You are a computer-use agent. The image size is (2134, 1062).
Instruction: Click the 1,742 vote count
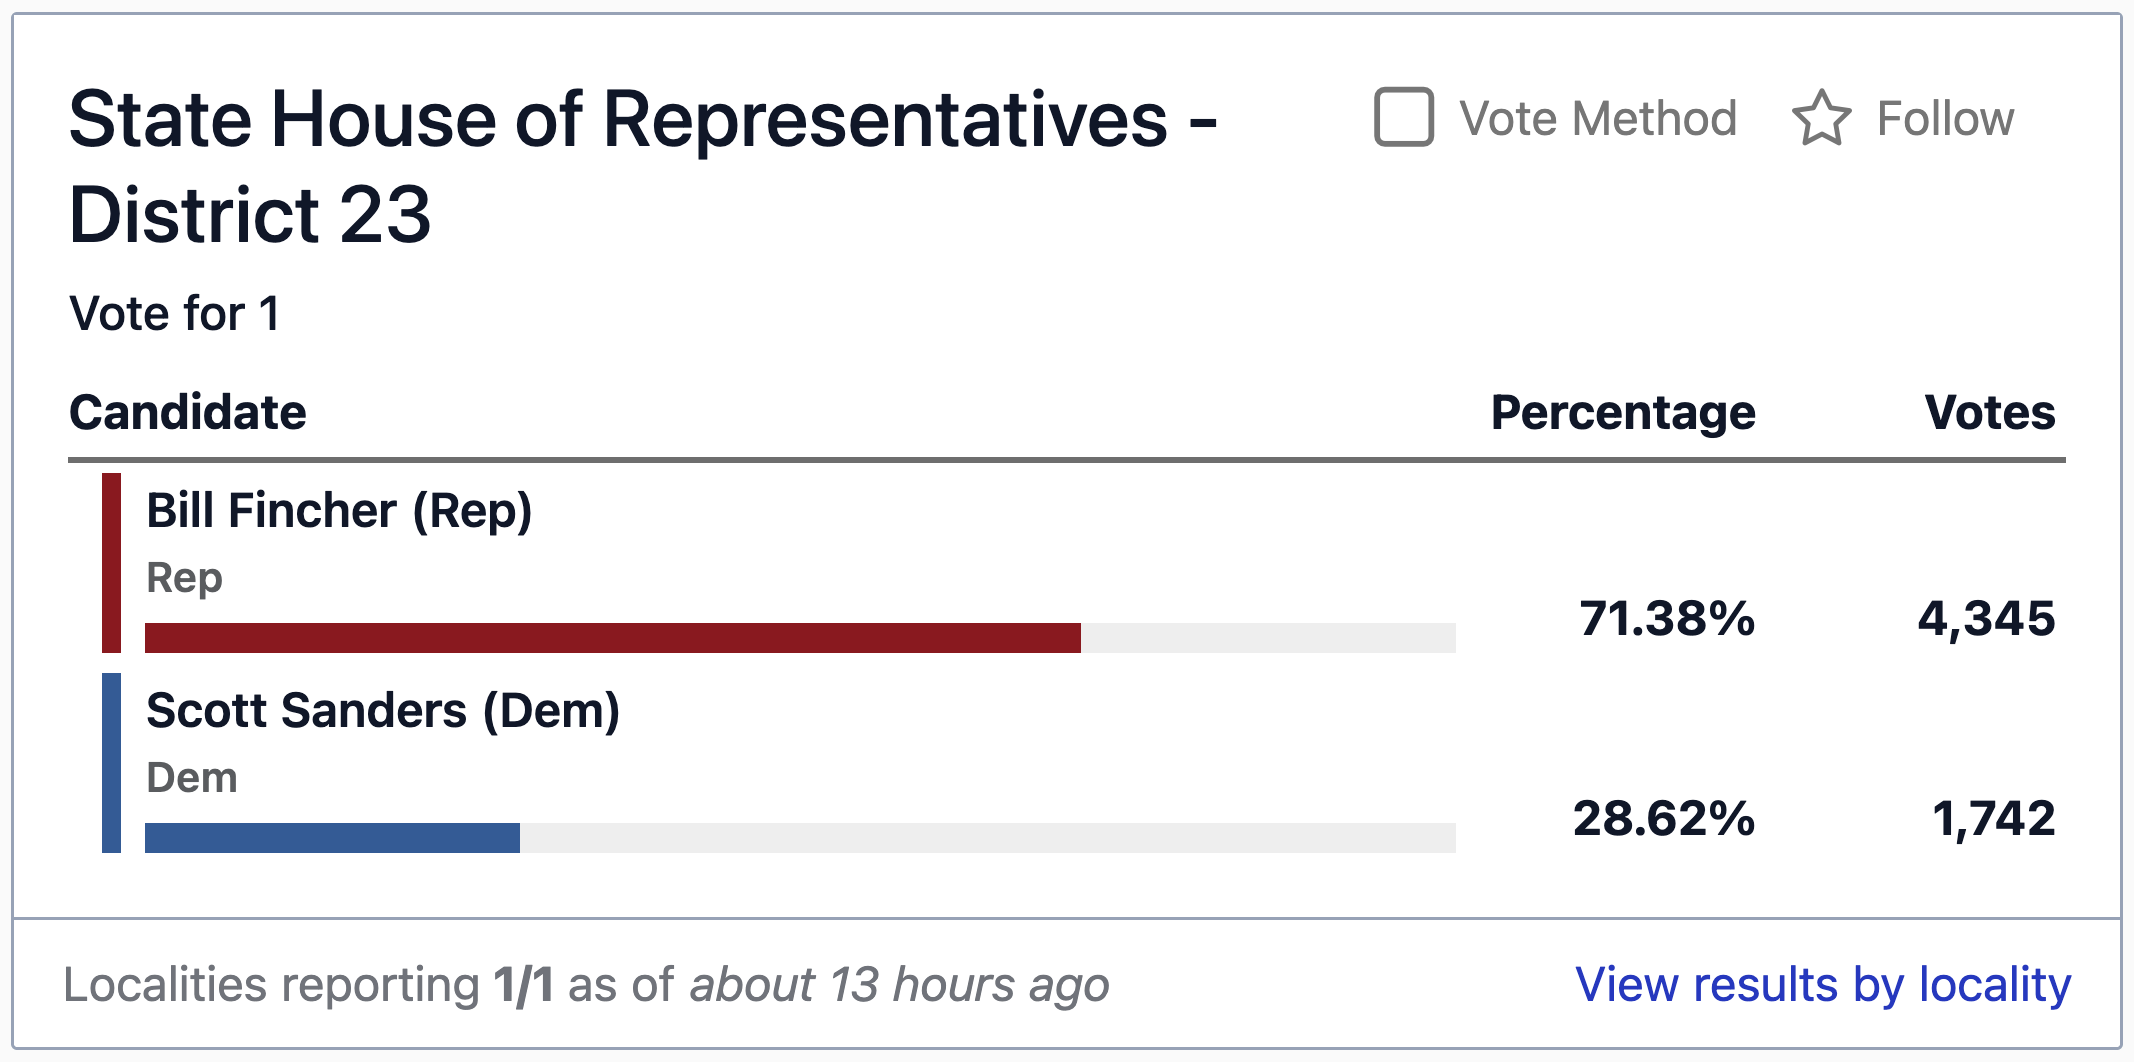coord(1994,819)
